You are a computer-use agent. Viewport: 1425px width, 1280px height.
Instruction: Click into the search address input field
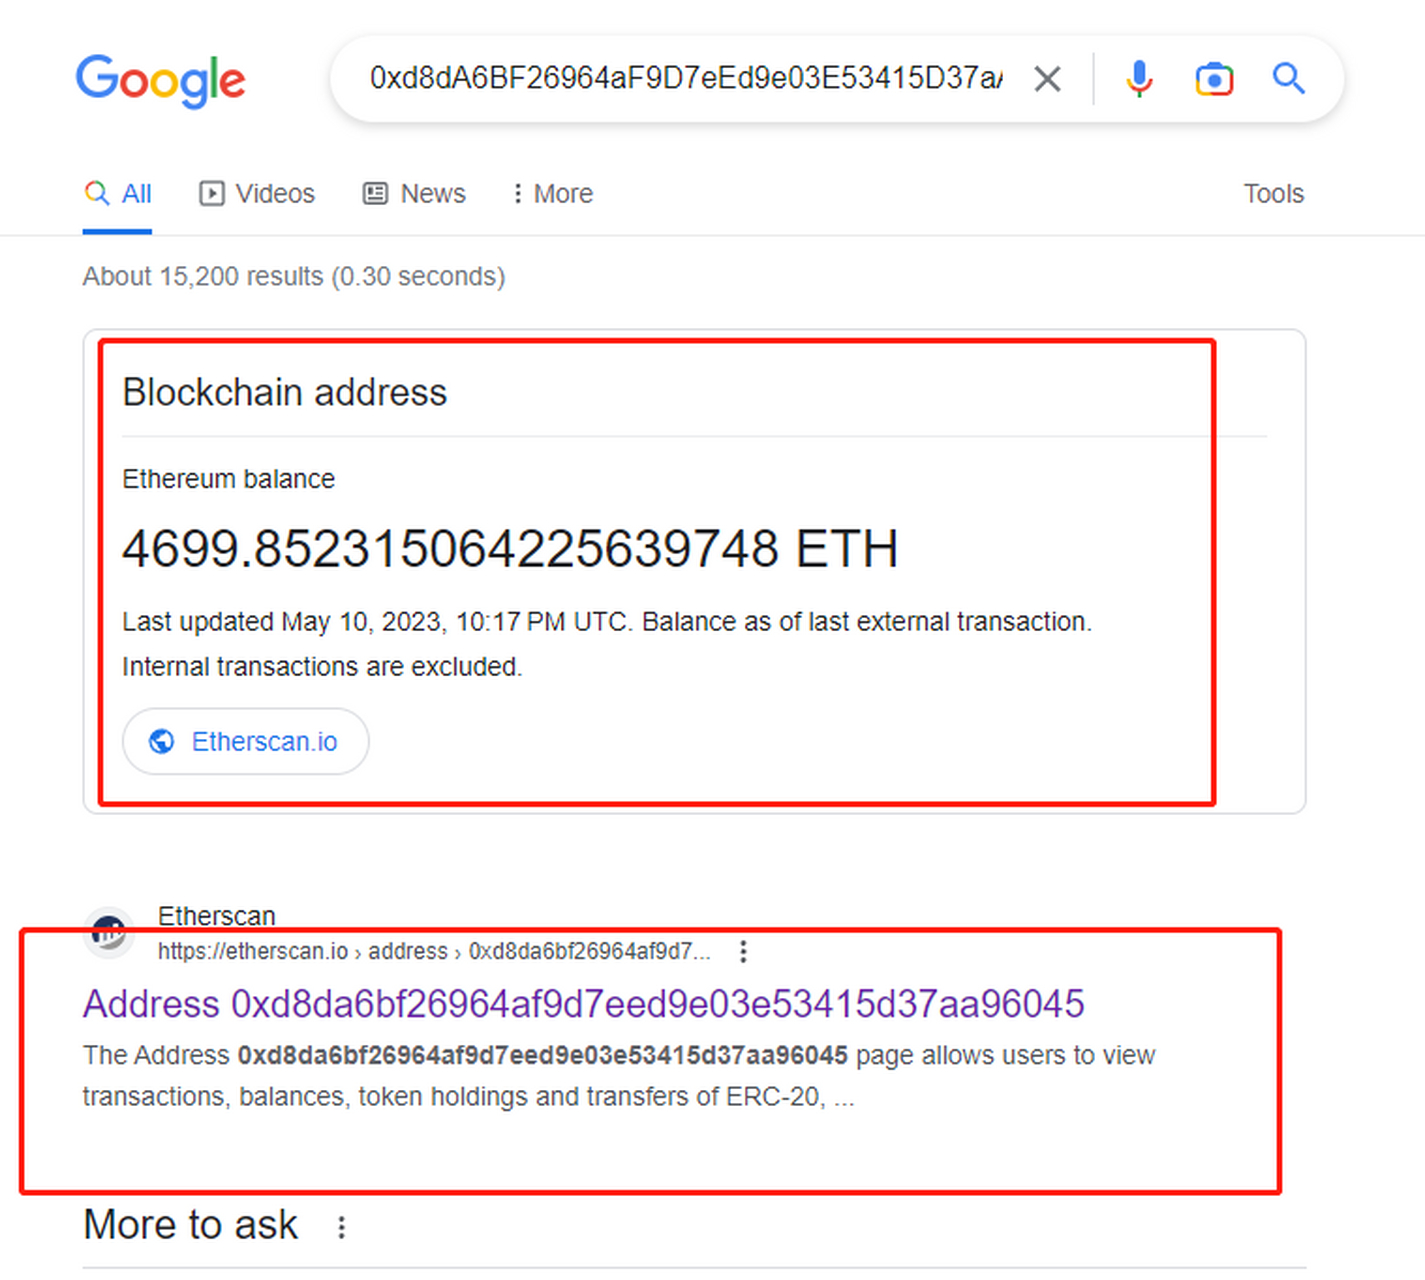coord(685,78)
